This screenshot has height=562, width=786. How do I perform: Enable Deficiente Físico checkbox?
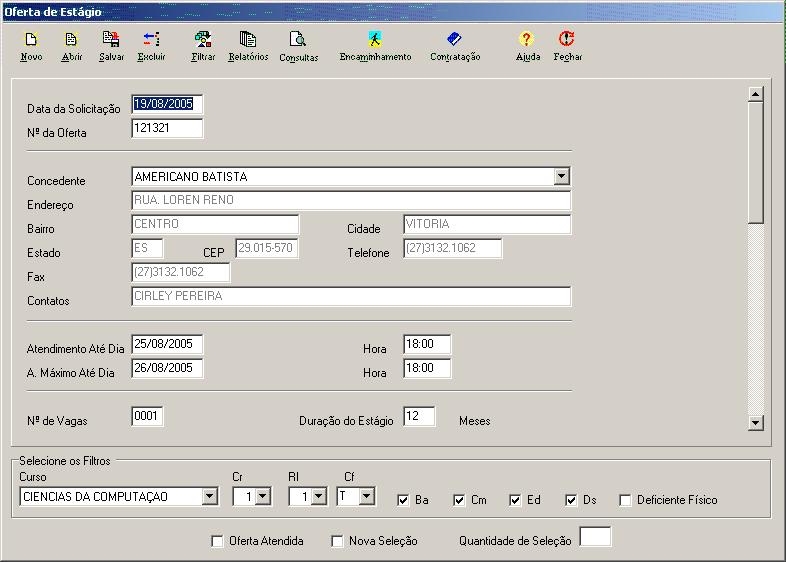coord(625,500)
